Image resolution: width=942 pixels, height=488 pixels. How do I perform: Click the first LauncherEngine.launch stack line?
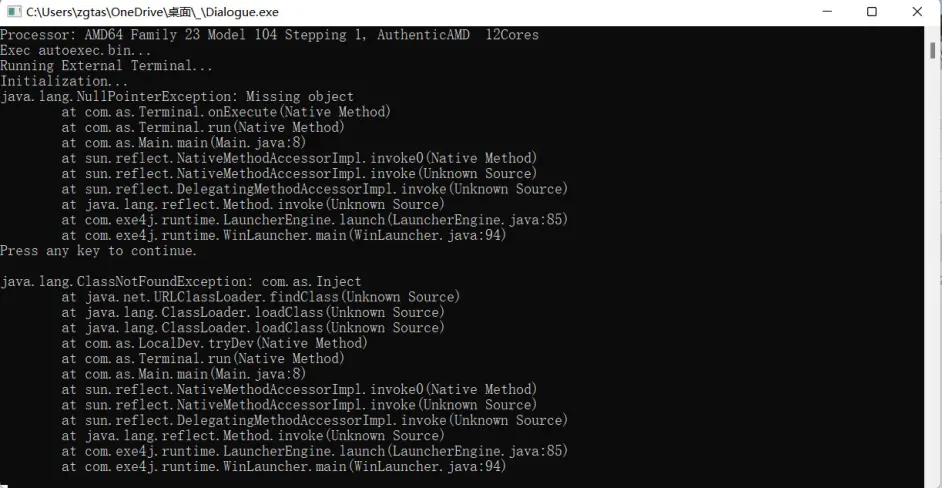pyautogui.click(x=314, y=220)
